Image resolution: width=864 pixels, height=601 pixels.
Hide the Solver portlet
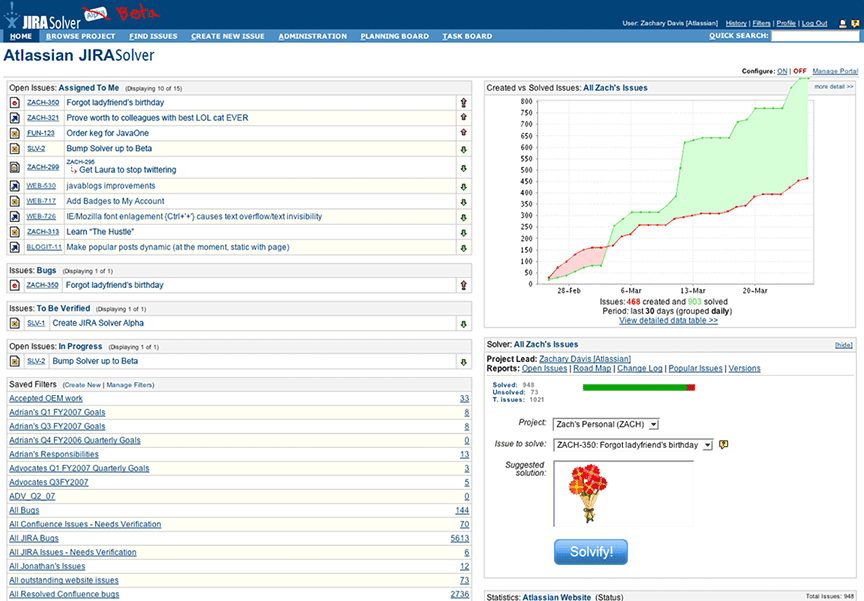click(844, 344)
